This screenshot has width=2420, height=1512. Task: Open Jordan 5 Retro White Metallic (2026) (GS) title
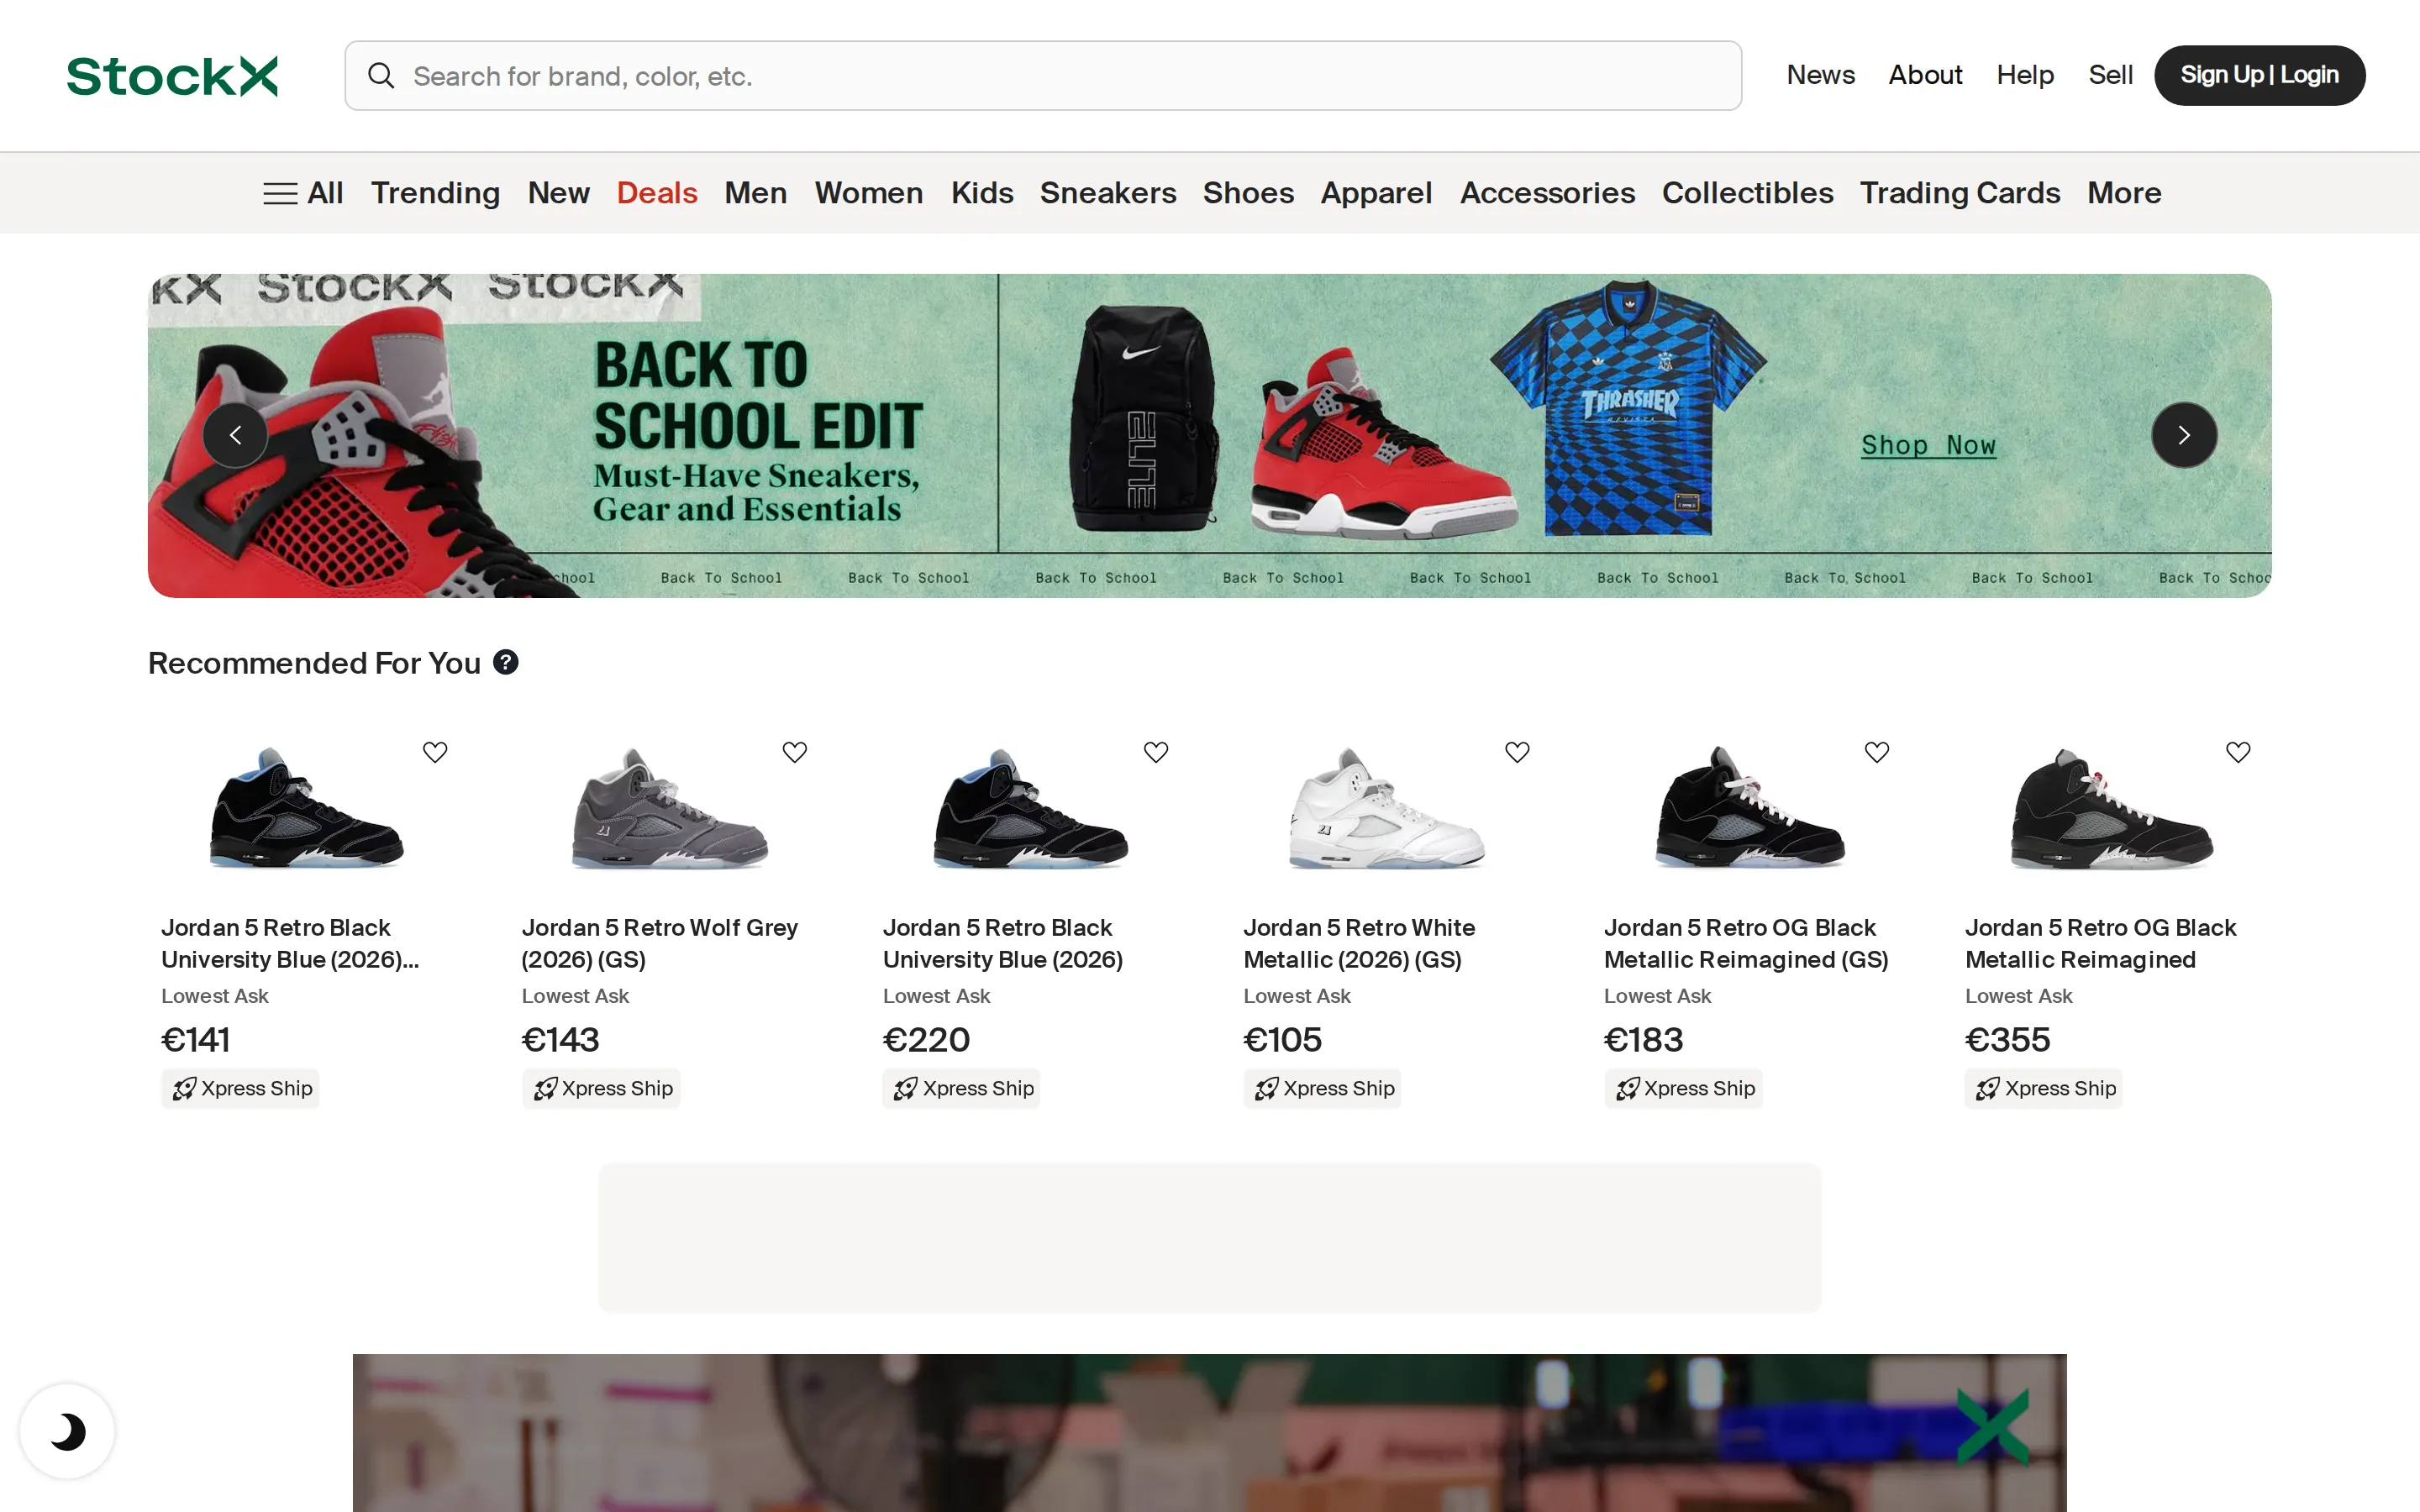click(1359, 943)
